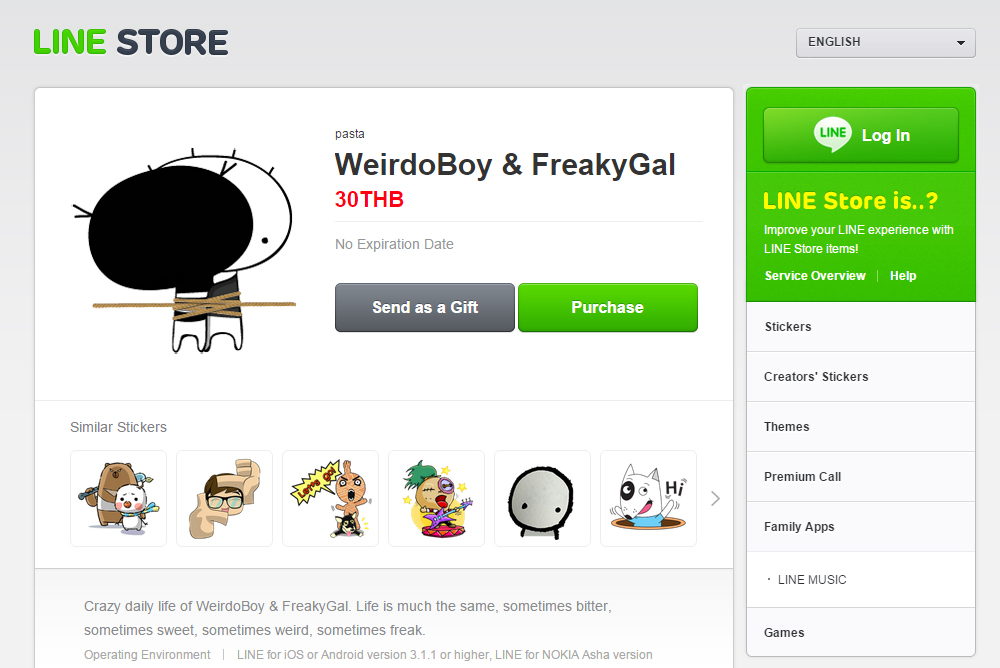Image resolution: width=1000 pixels, height=668 pixels.
Task: Open the LINE MUSIC family app link
Action: tap(812, 580)
